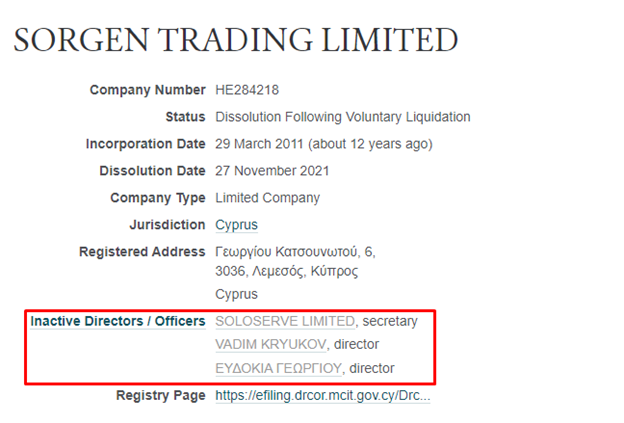The image size is (624, 423).
Task: Click the Jurisdiction label
Action: click(168, 225)
